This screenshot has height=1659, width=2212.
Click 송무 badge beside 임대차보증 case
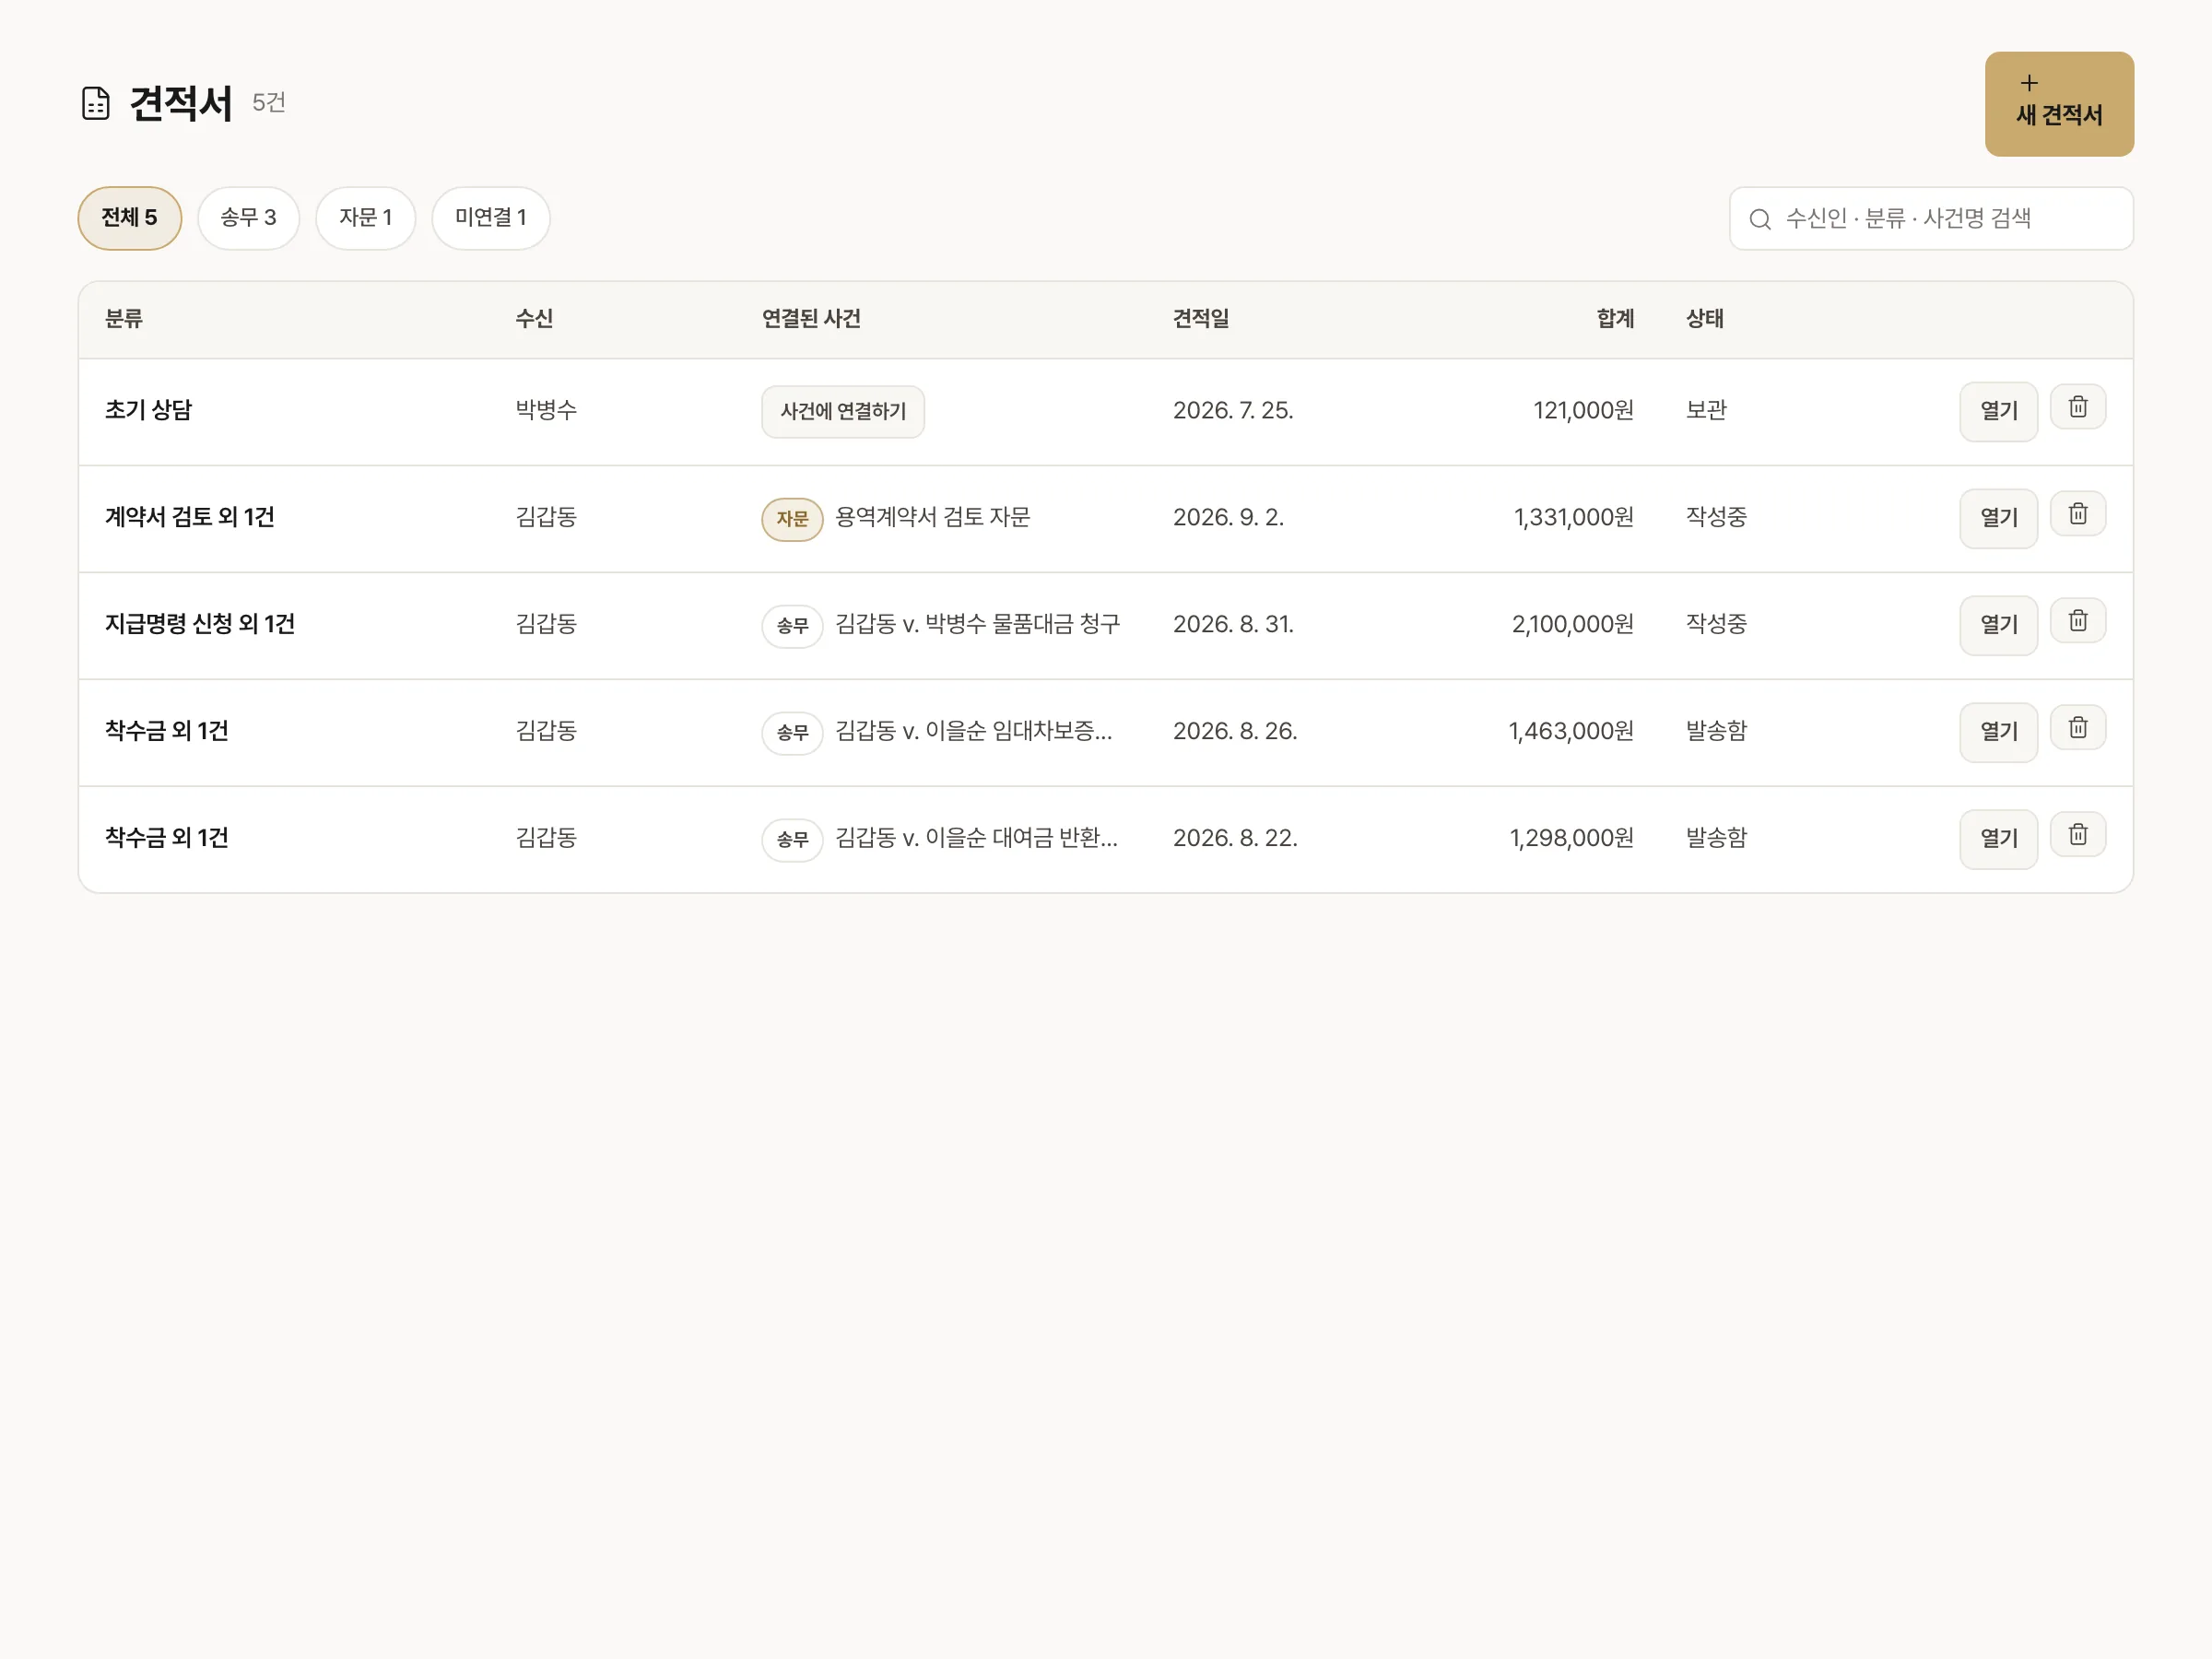tap(792, 733)
